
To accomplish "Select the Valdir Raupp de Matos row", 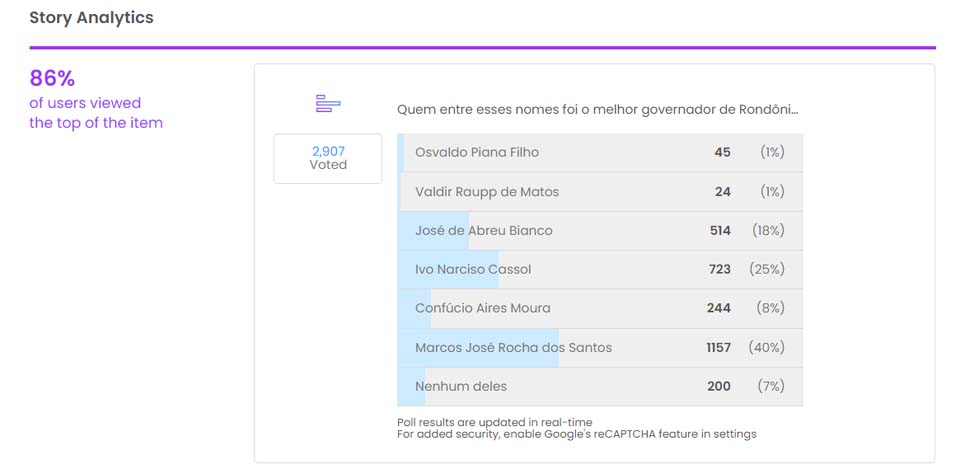I will tap(600, 192).
